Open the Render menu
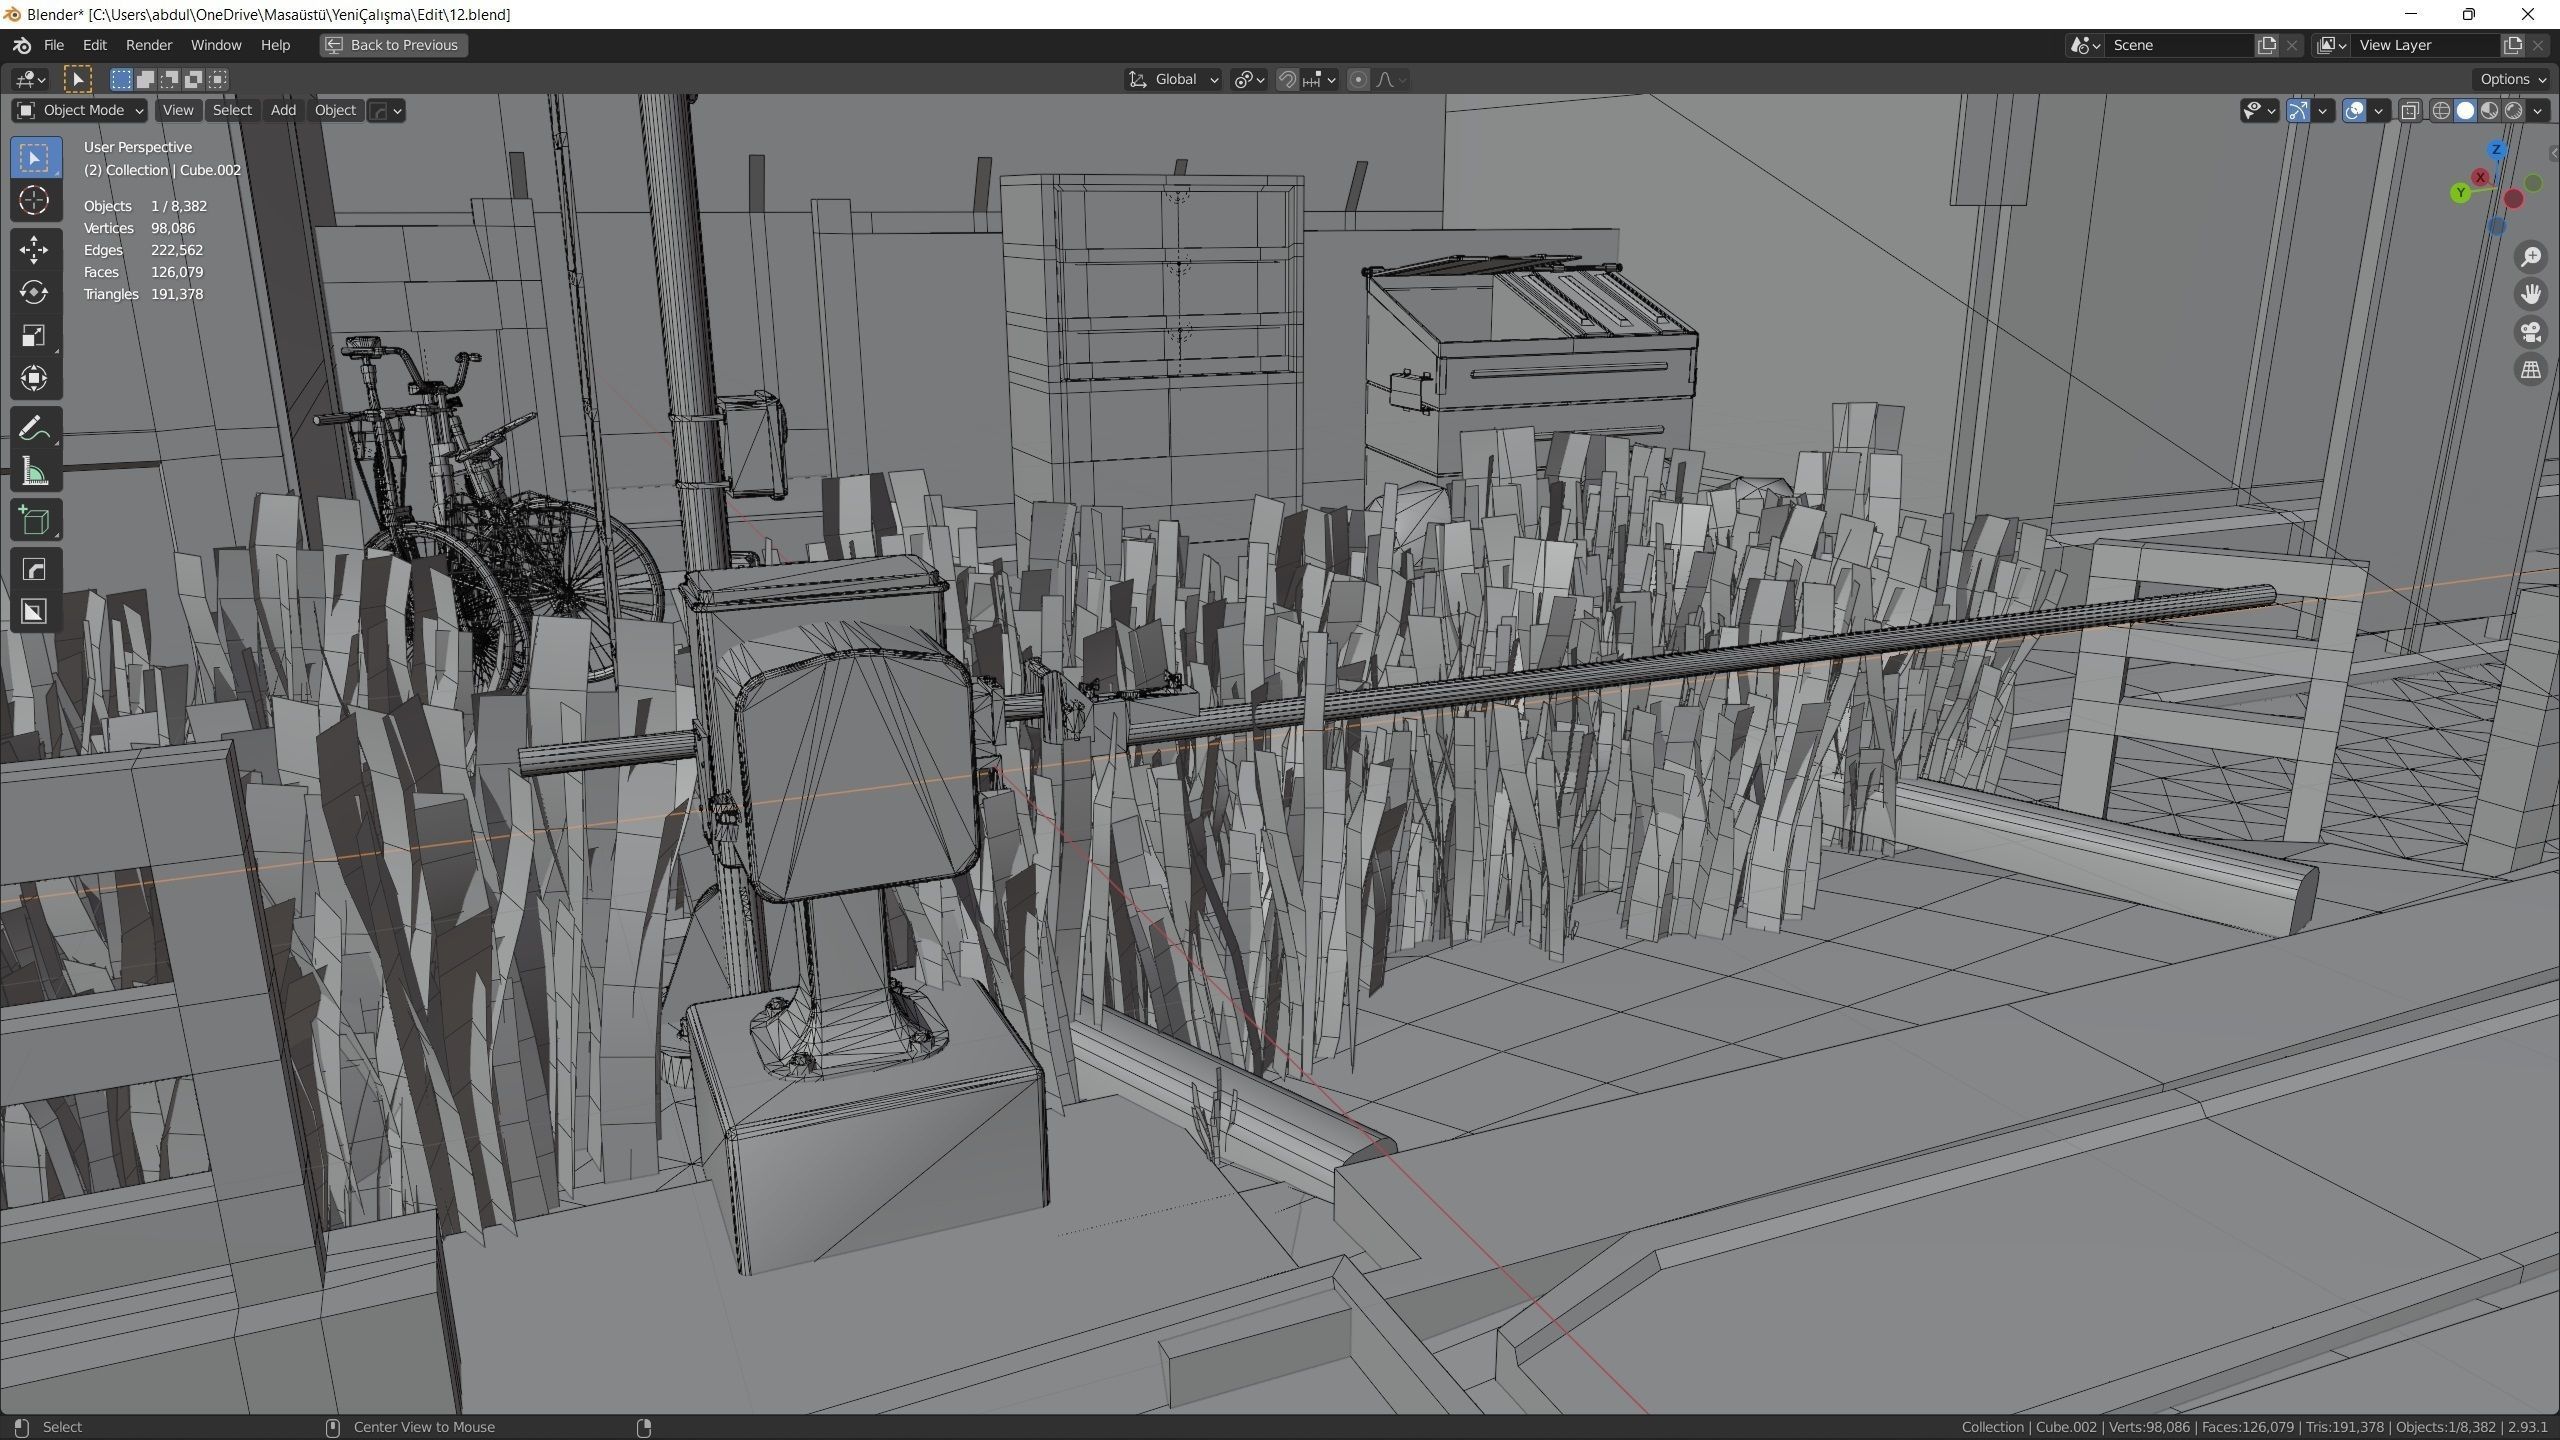The width and height of the screenshot is (2560, 1440). pos(149,45)
